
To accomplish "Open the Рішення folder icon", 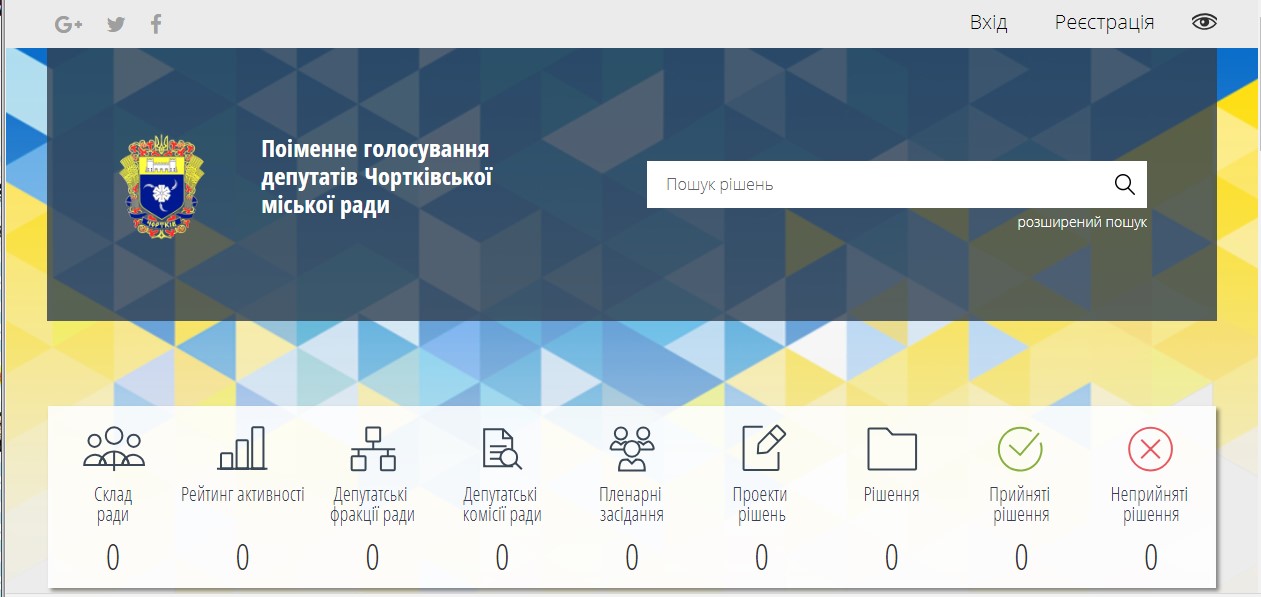I will (x=891, y=448).
